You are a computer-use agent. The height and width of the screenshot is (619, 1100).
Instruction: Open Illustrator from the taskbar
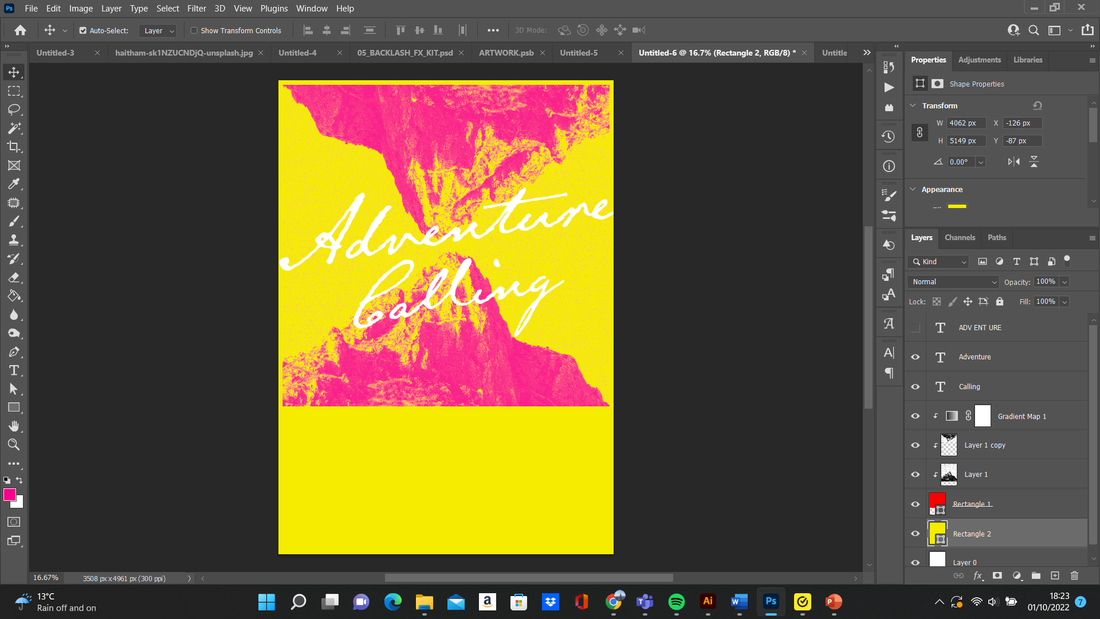coord(708,601)
